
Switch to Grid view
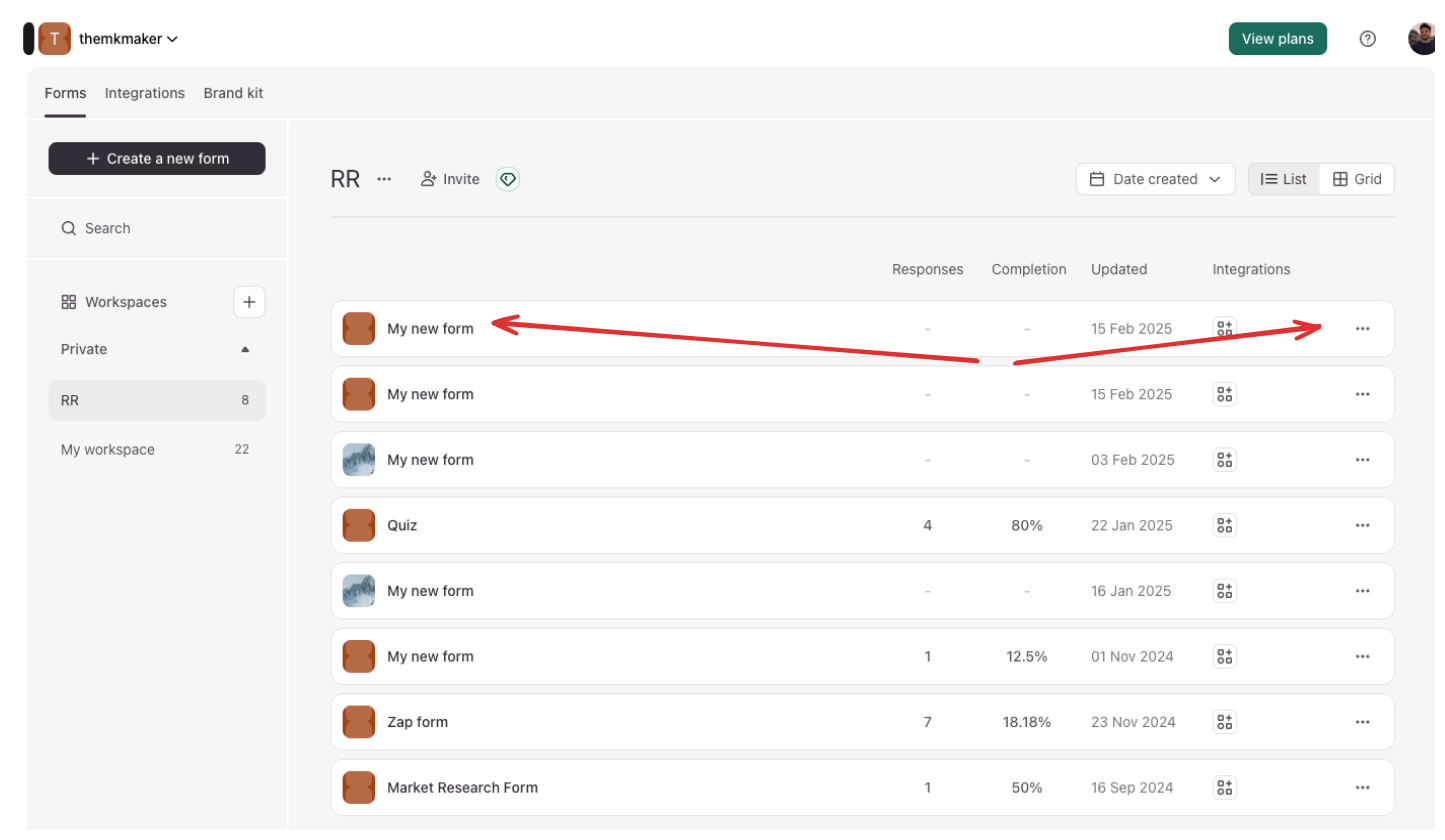coord(1357,179)
